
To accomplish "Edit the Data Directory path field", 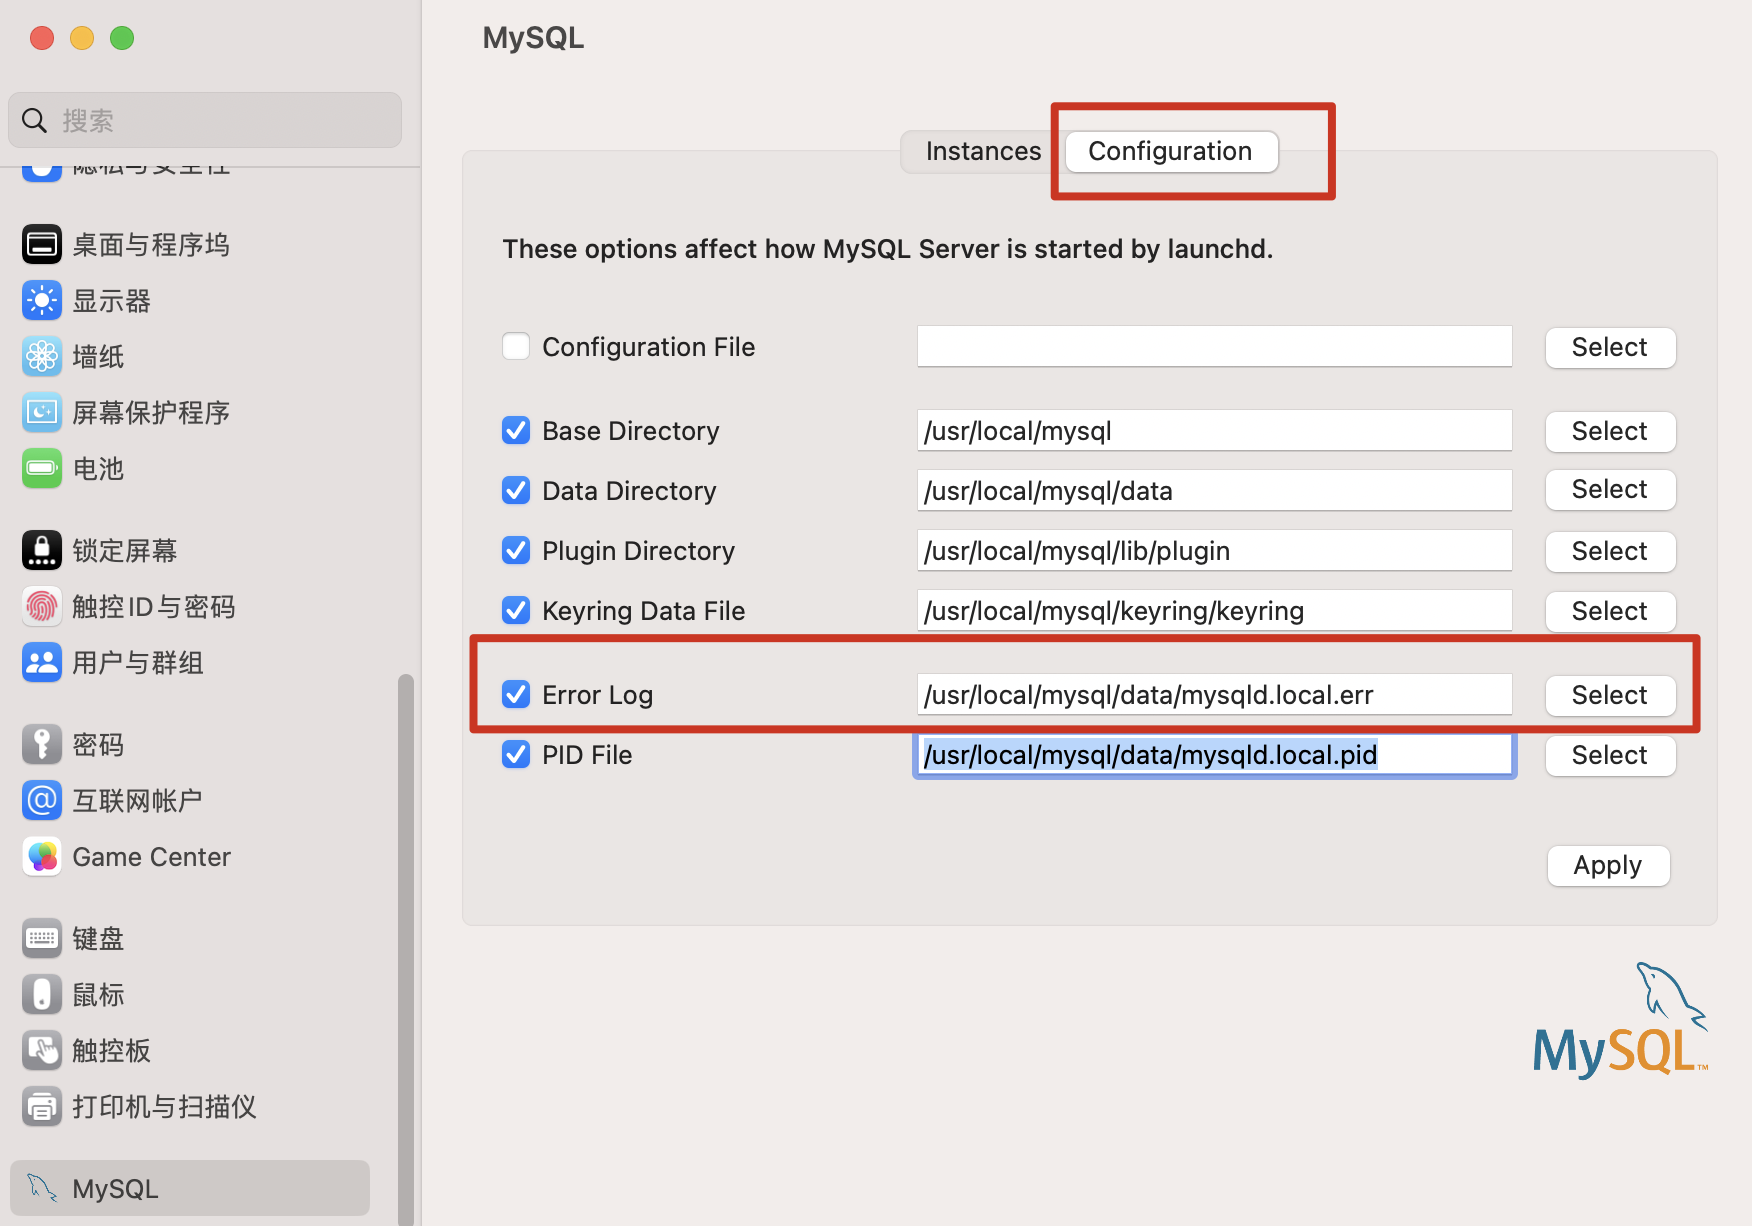I will tap(1214, 491).
